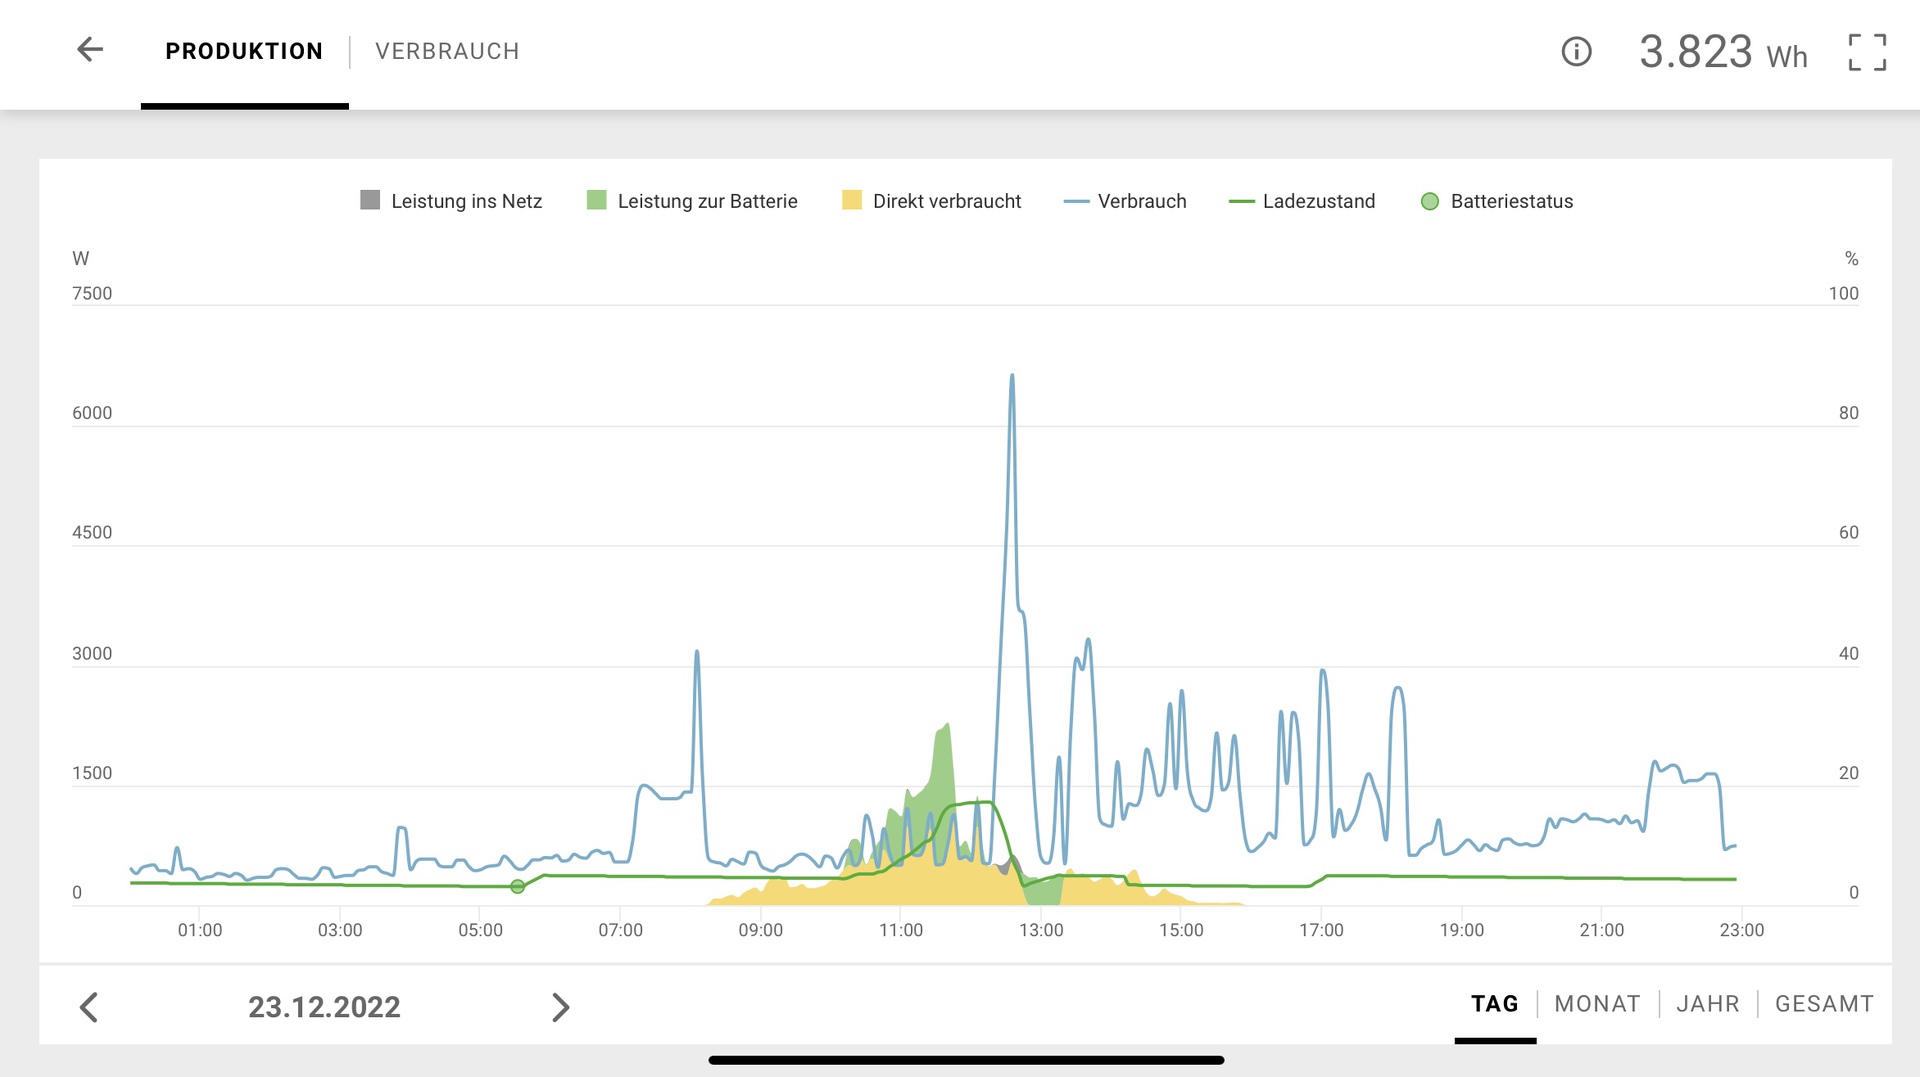
Task: Go to the previous day
Action: [89, 1007]
